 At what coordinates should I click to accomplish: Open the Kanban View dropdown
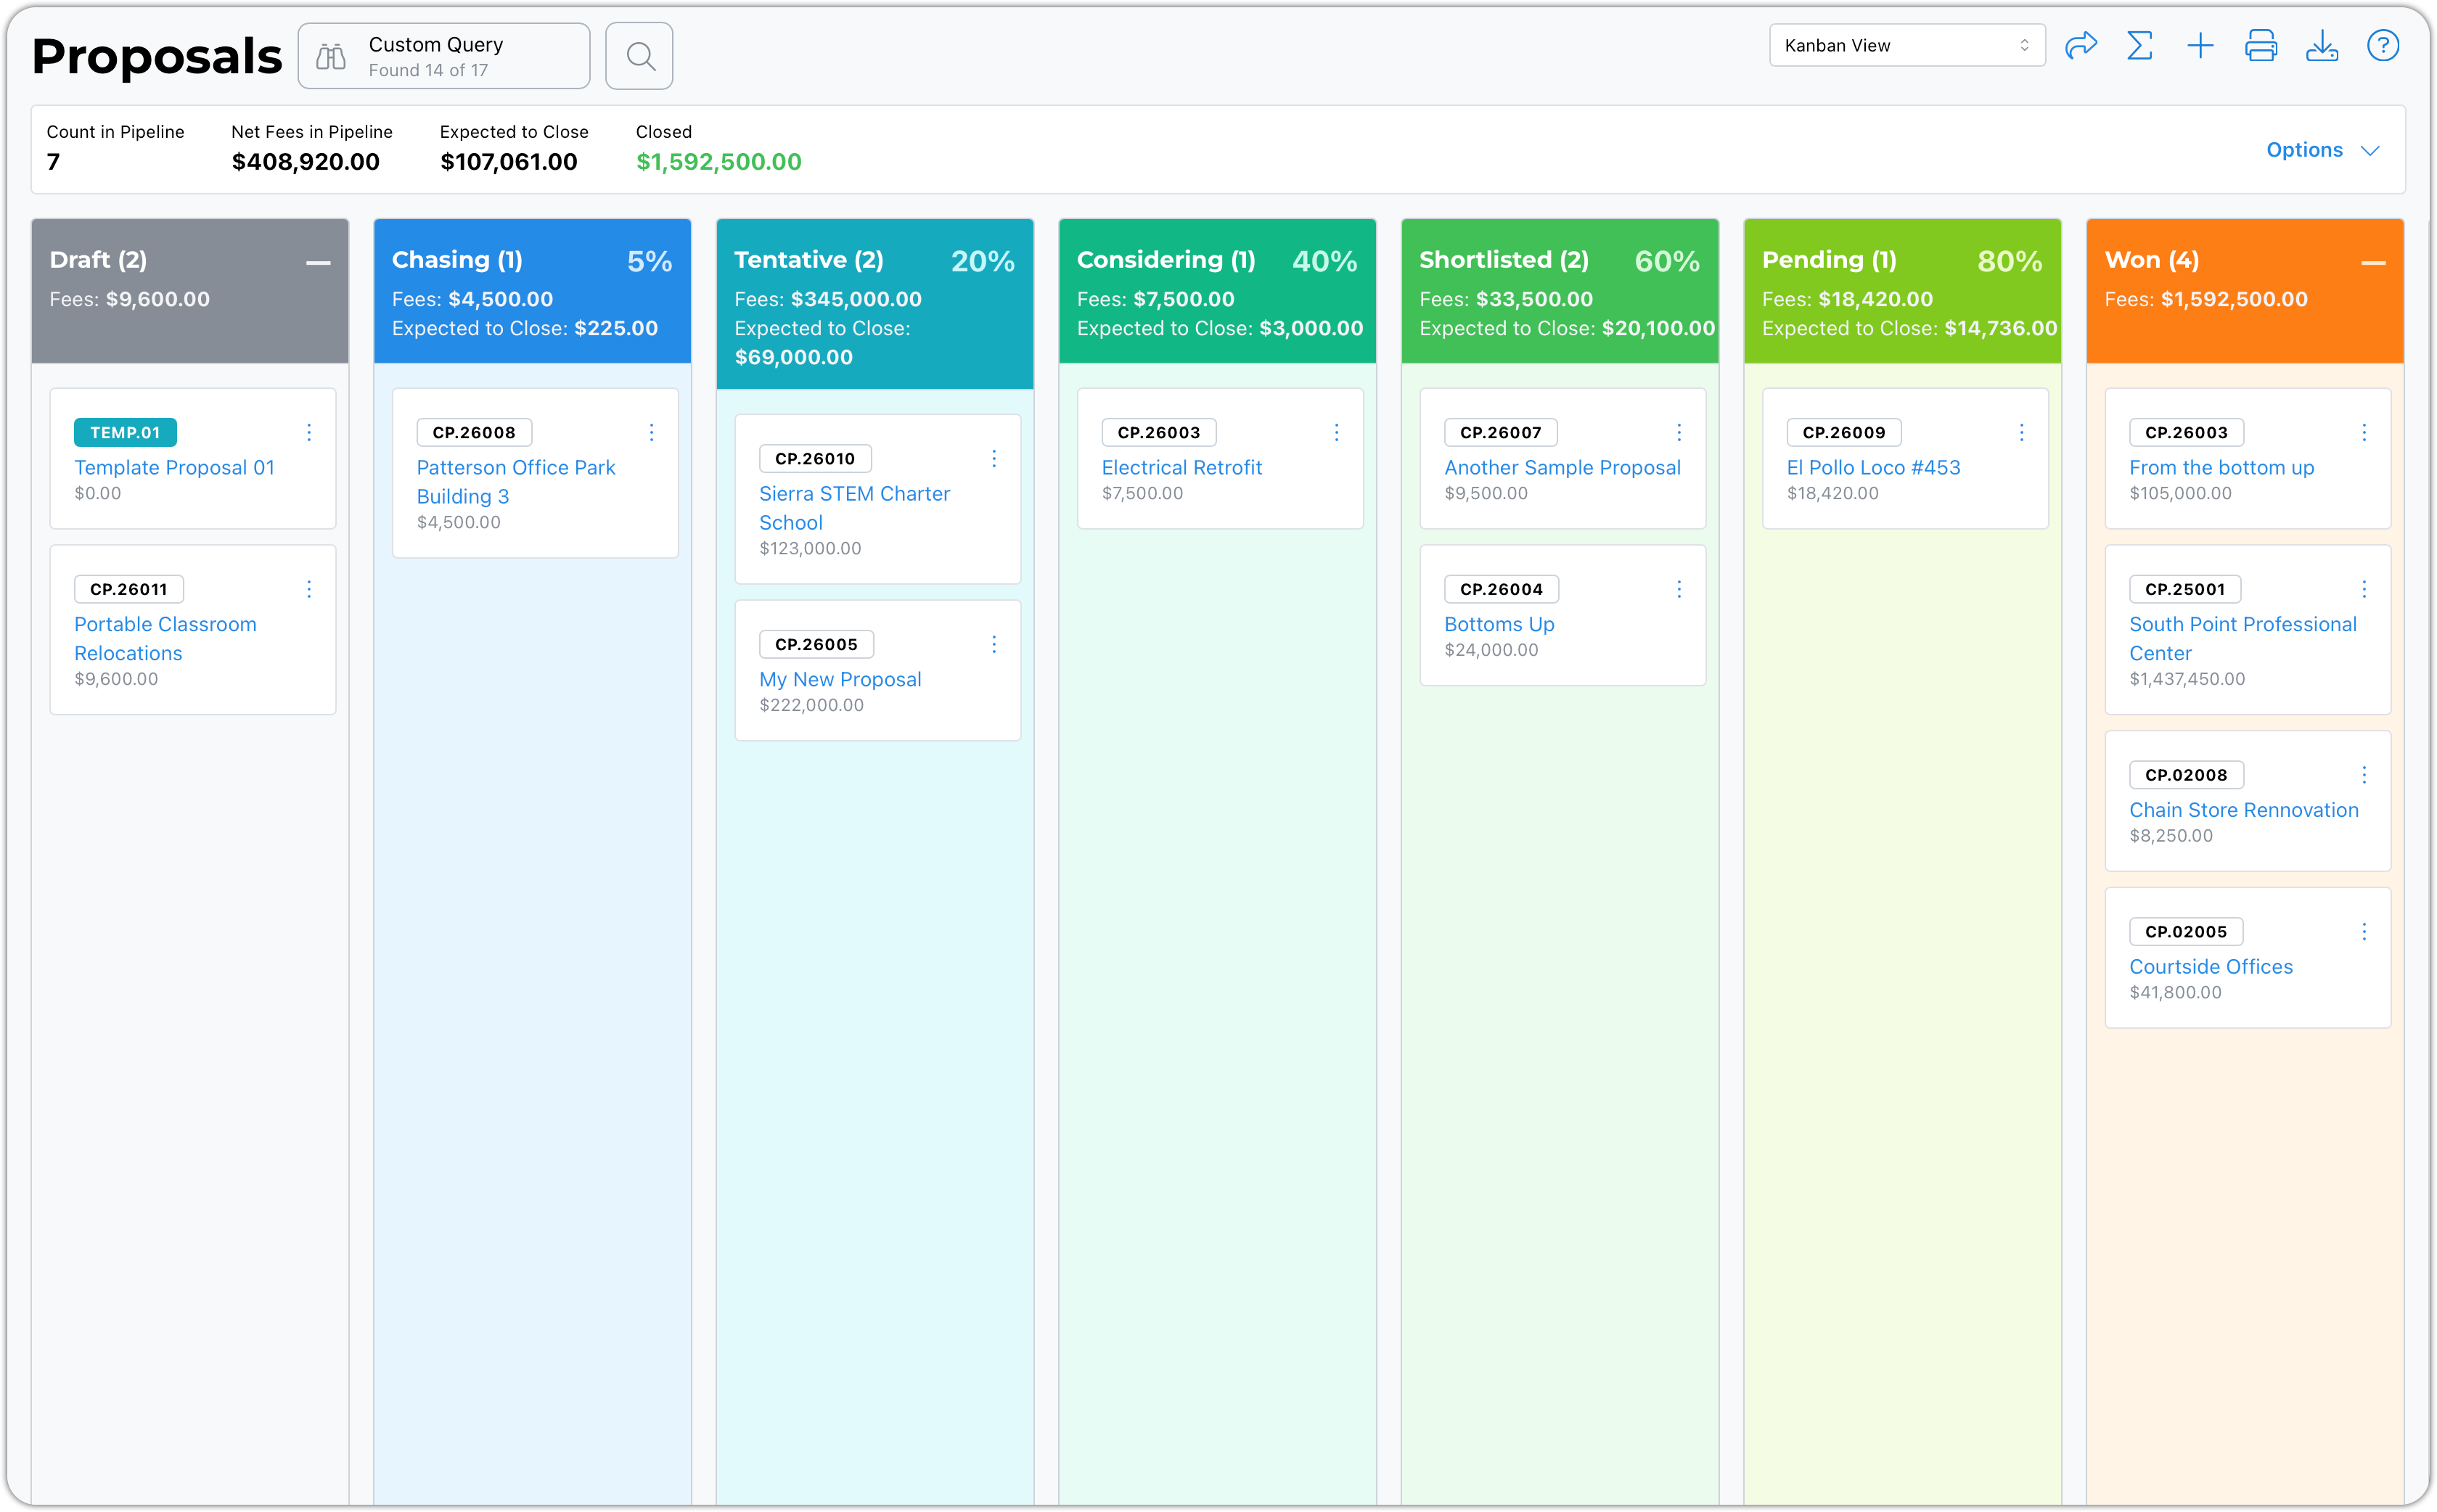[x=1907, y=46]
